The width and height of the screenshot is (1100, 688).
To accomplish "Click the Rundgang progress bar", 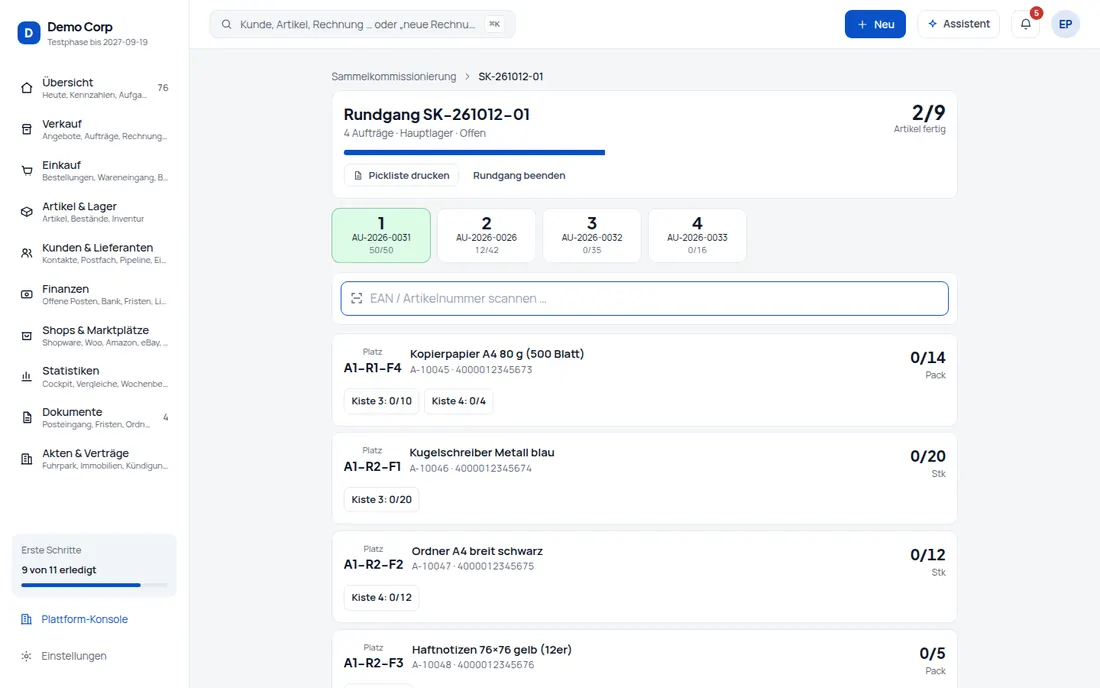I will (x=474, y=152).
